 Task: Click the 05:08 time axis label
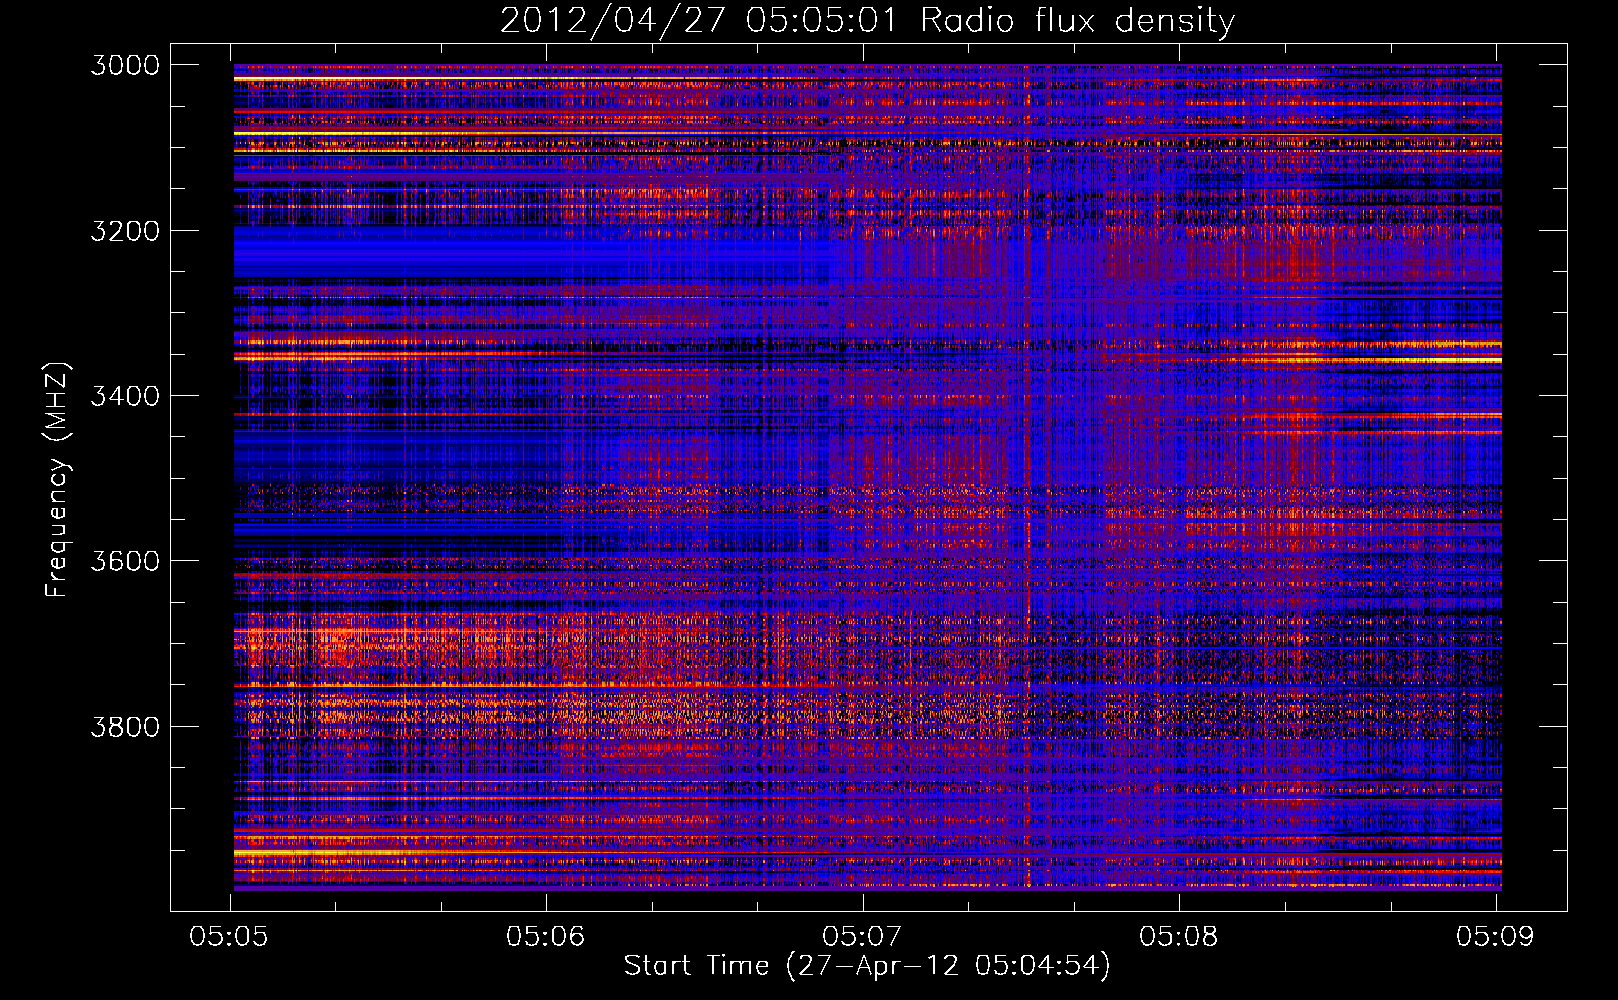(x=1178, y=936)
